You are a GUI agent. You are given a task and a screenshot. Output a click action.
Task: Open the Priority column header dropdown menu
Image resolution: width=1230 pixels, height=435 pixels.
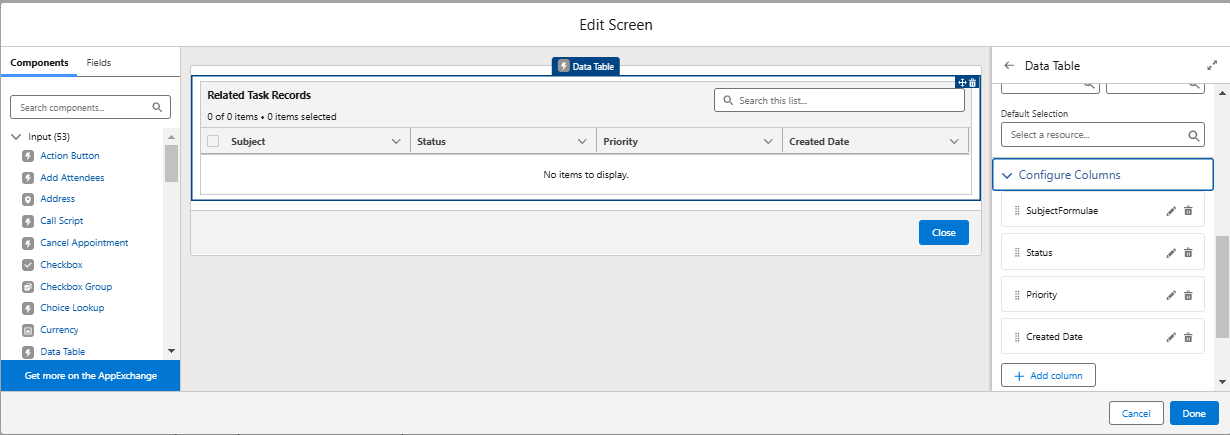click(x=768, y=142)
